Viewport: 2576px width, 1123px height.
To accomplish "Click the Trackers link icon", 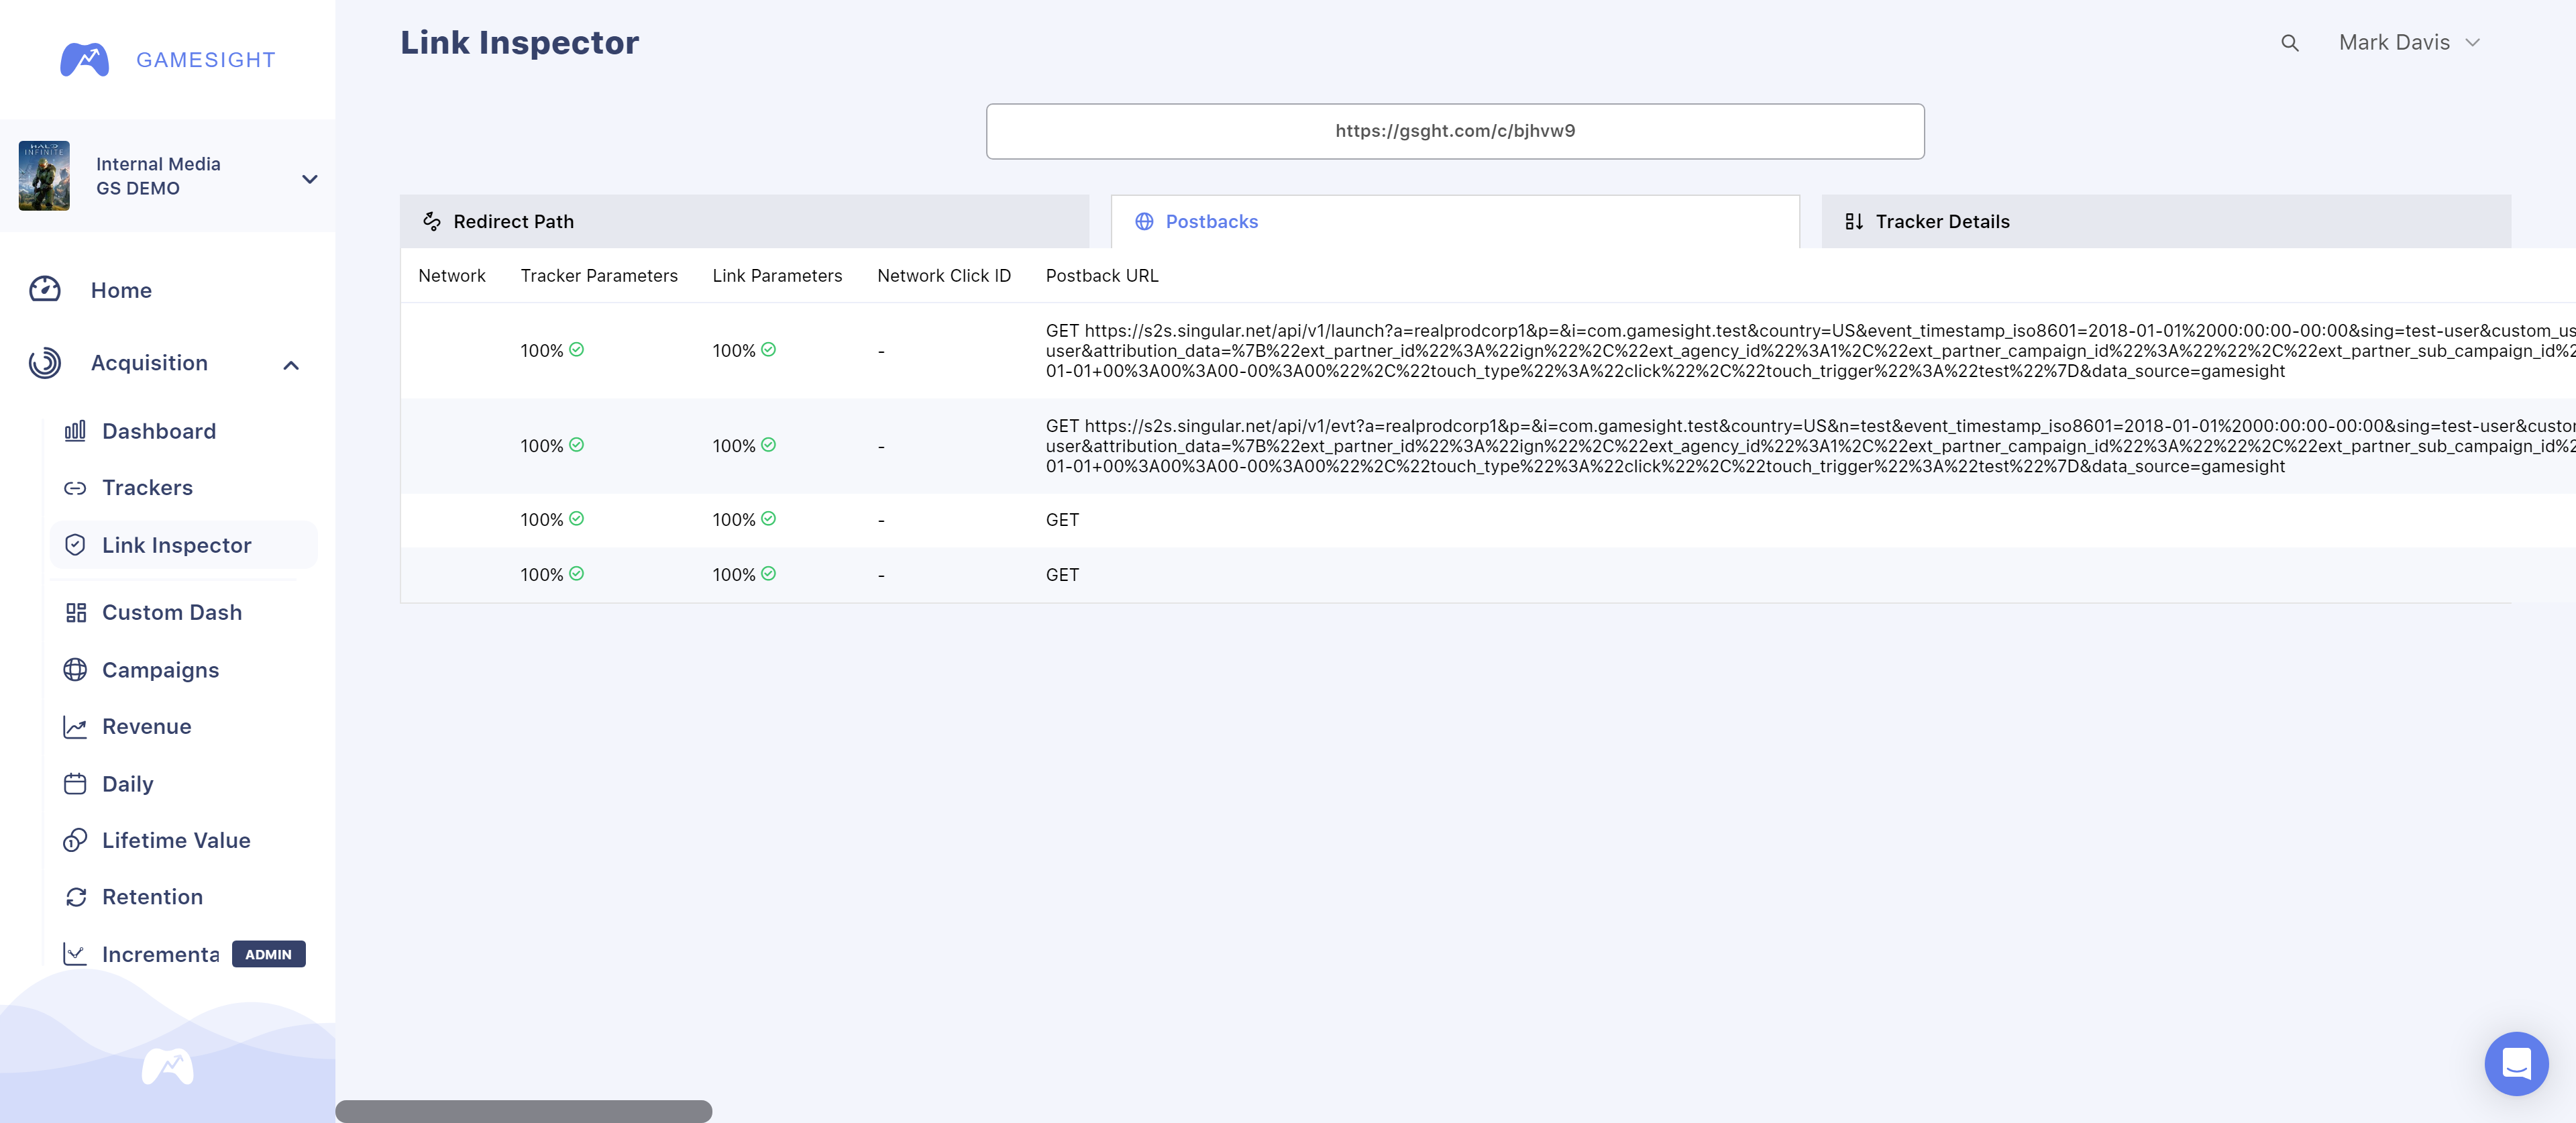I will tap(75, 488).
